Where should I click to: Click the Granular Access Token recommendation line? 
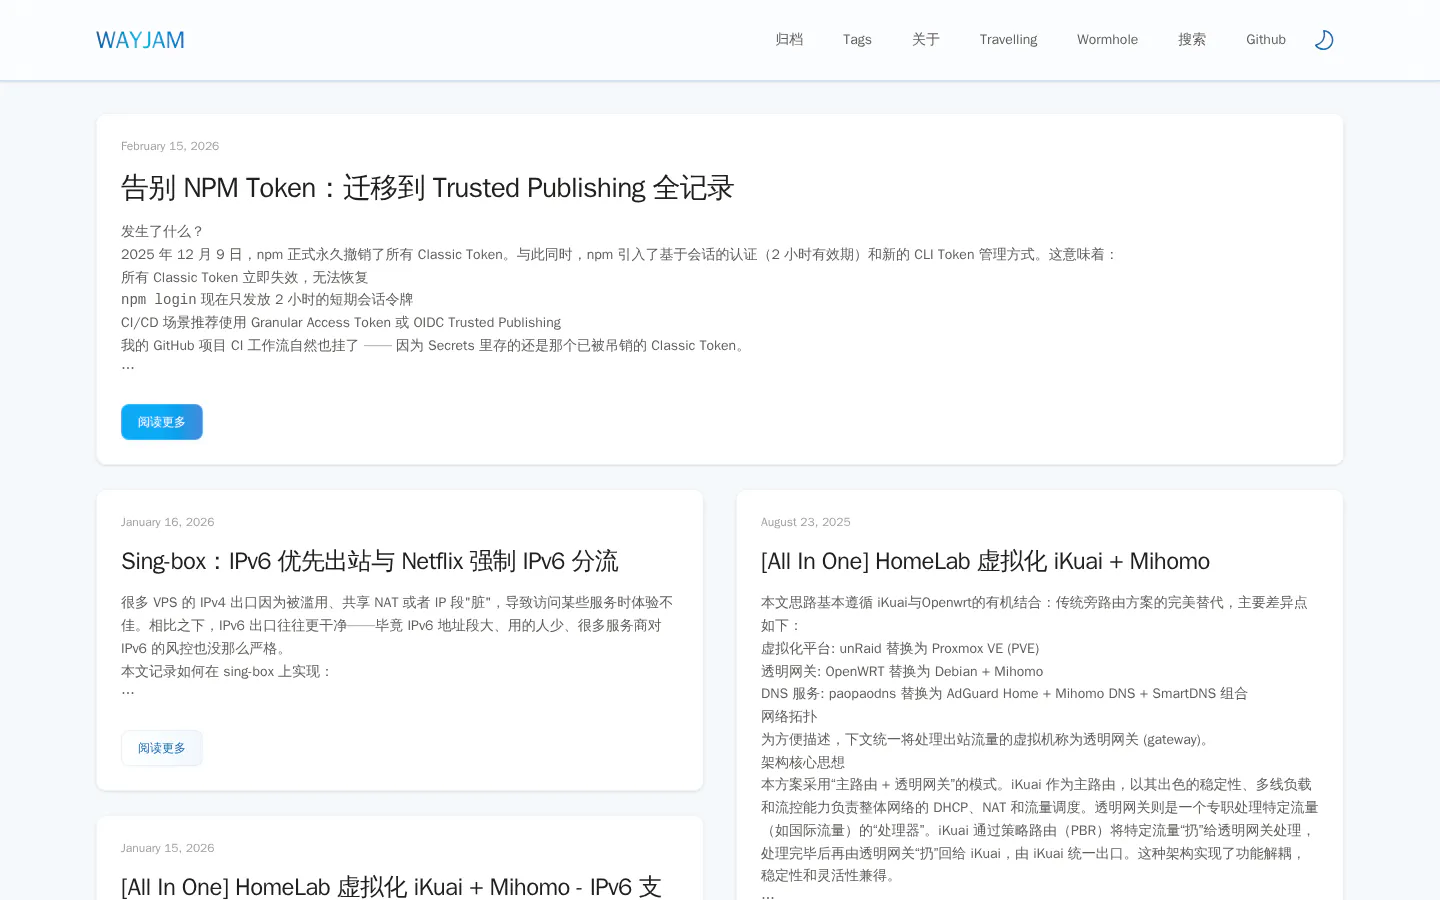click(341, 323)
